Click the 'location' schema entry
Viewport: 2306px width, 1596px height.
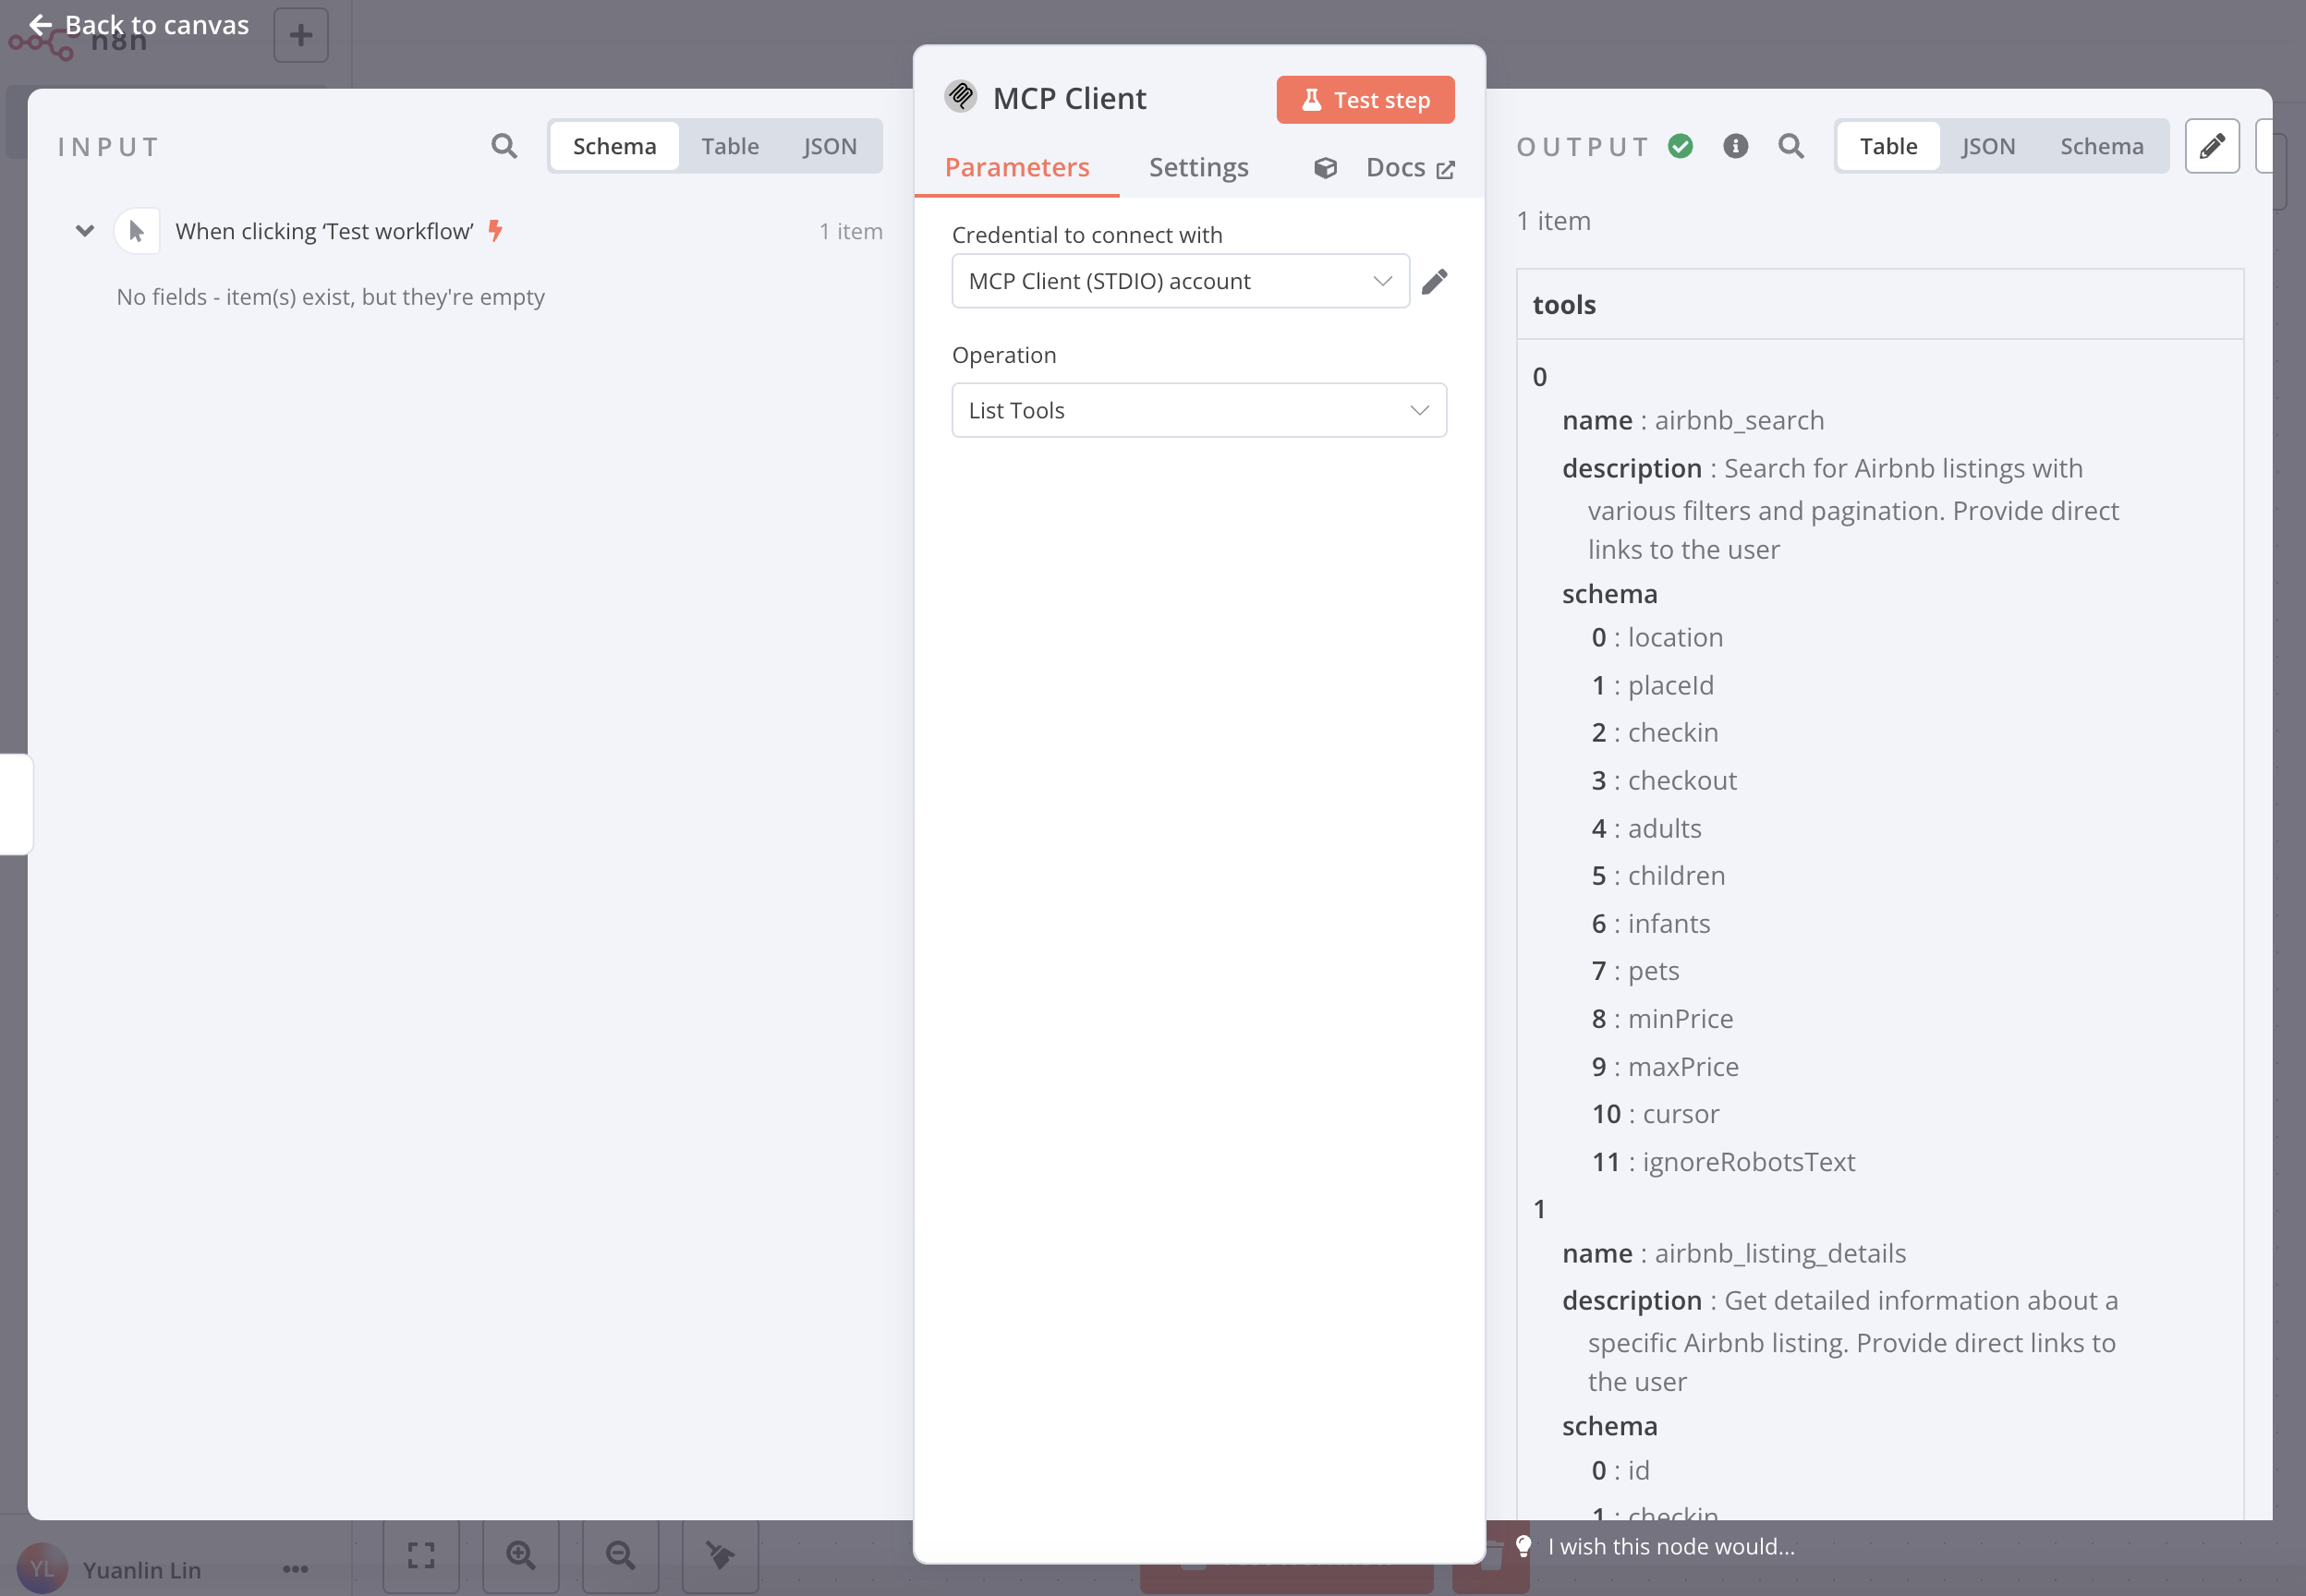tap(1675, 637)
